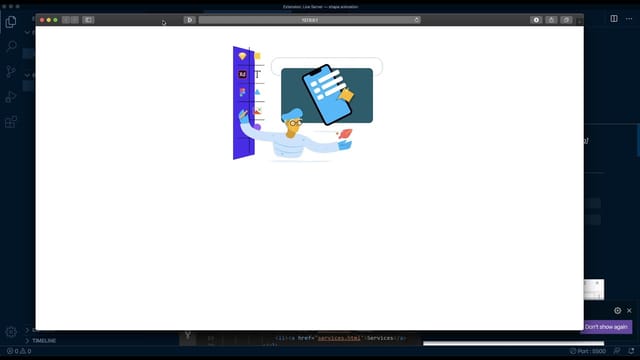Click the browser toolbar play-shaped icon
Screen dimensions: 640x360
click(189, 20)
